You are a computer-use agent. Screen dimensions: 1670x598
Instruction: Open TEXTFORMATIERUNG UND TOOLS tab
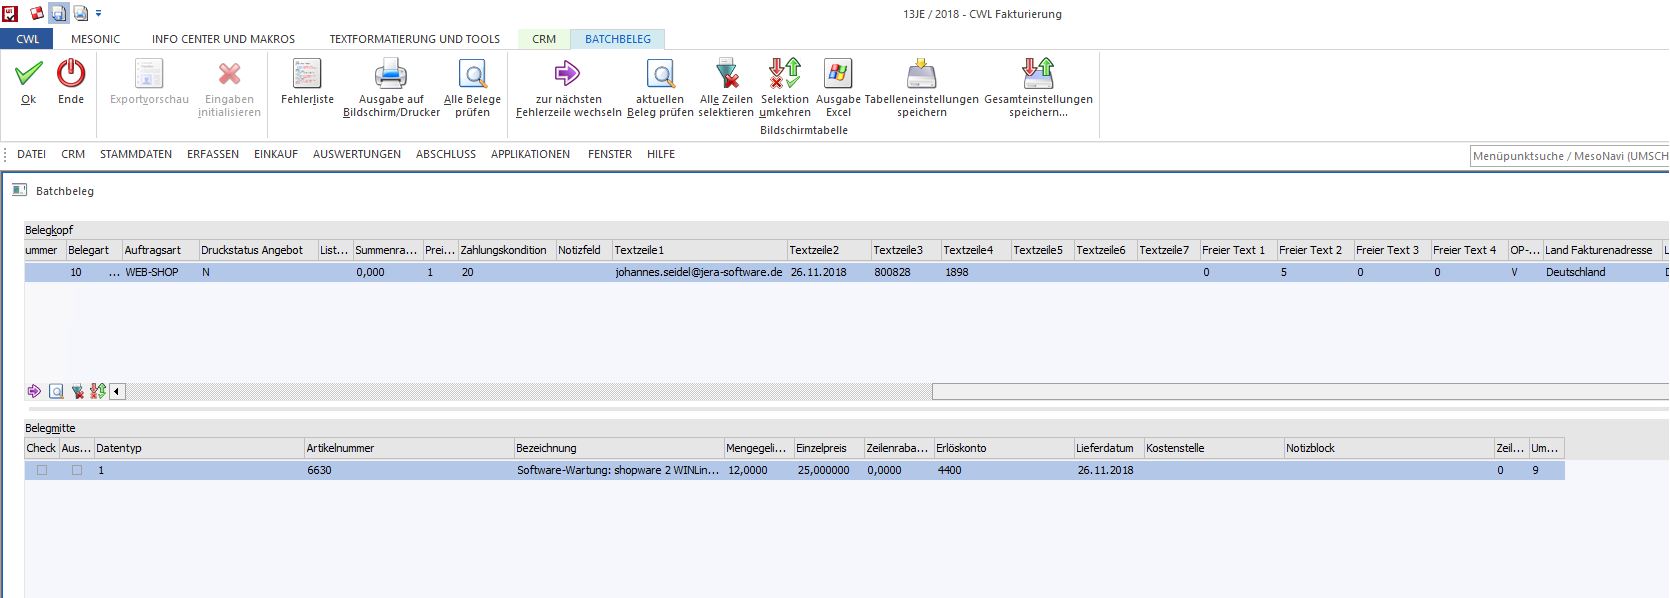point(415,39)
